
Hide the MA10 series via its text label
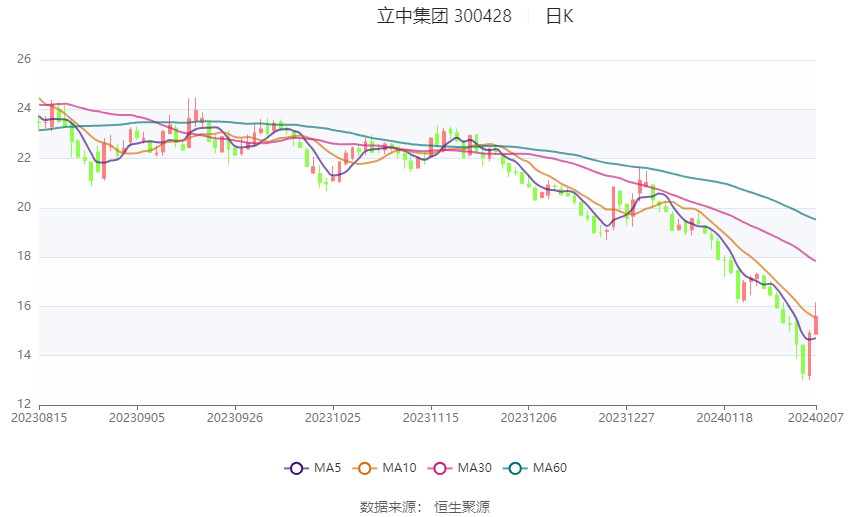point(400,468)
